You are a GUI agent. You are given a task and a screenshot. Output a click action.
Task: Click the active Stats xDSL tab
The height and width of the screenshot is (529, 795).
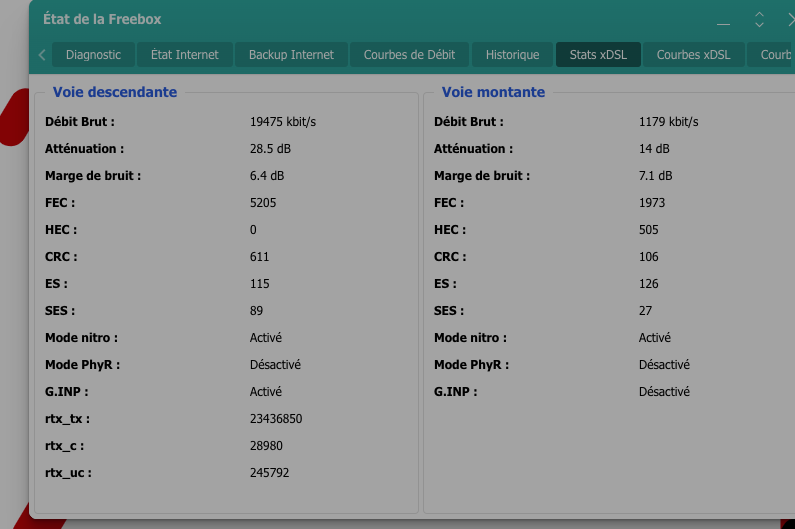(x=598, y=55)
